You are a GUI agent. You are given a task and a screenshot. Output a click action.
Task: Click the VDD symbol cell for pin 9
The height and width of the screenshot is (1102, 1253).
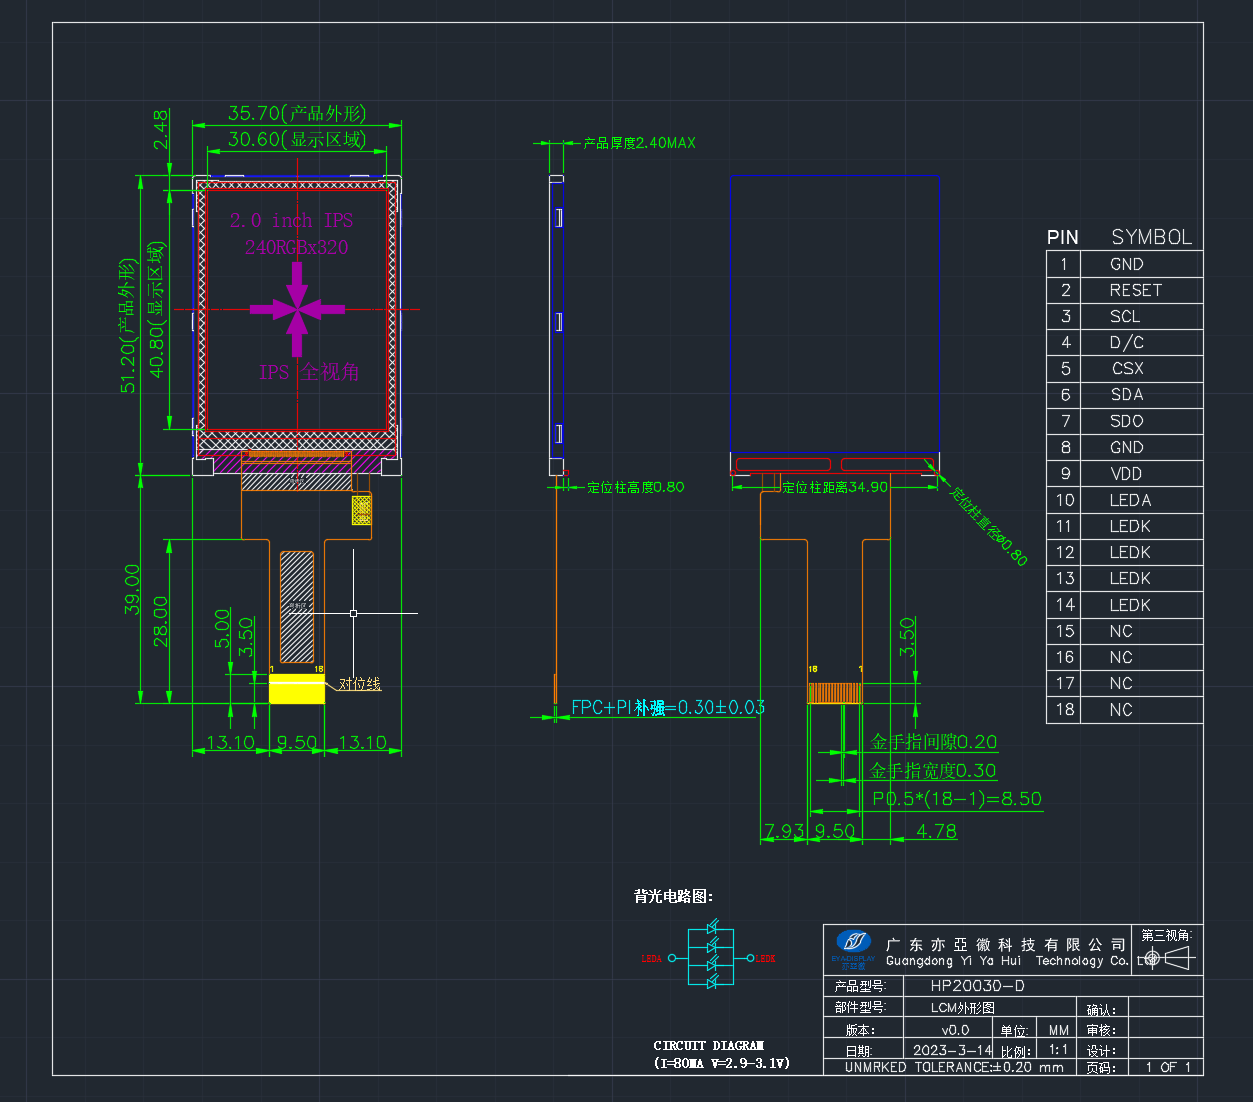pyautogui.click(x=1141, y=473)
